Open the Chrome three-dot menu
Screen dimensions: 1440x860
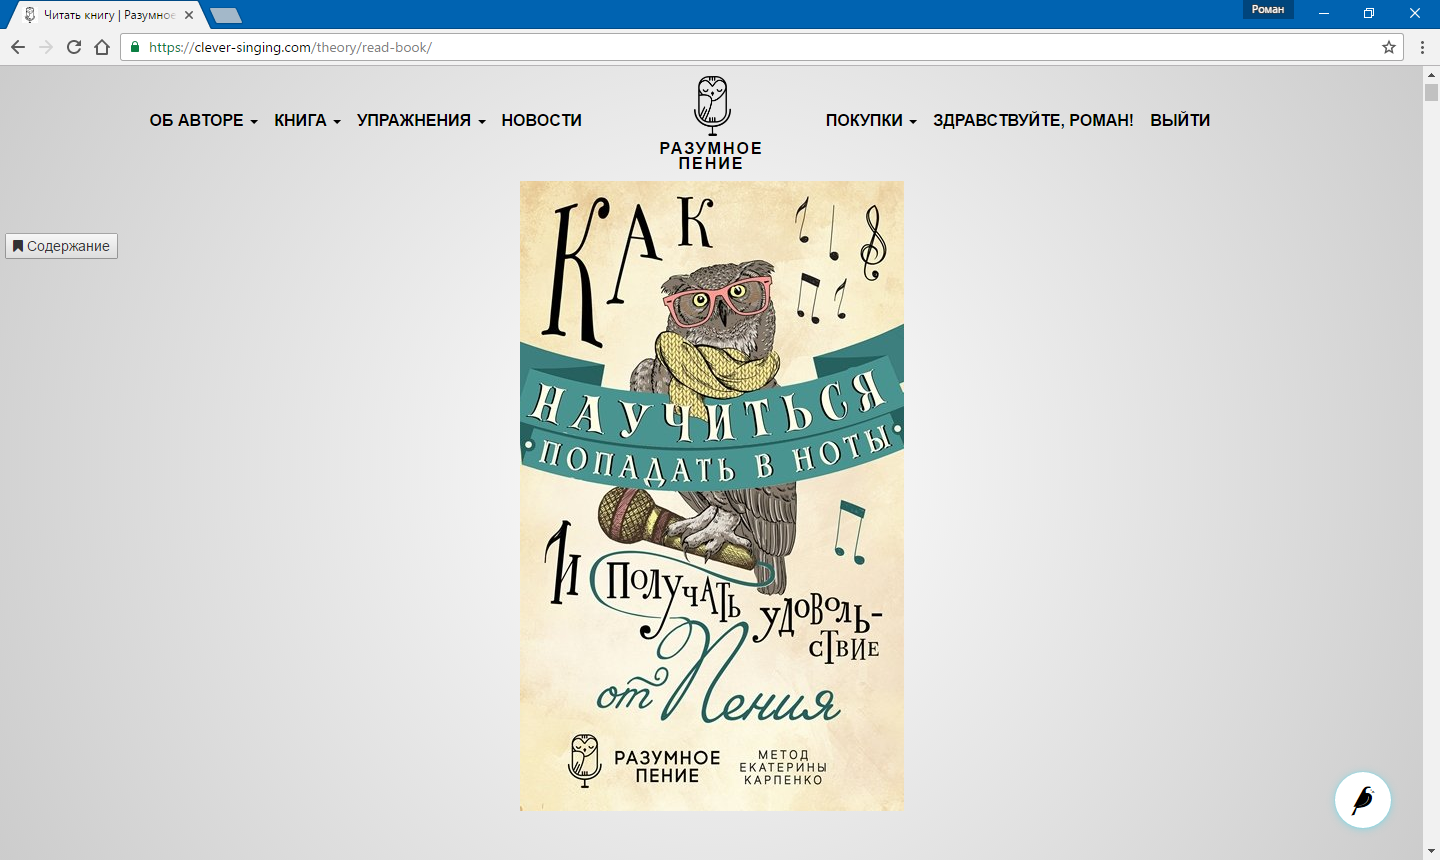coord(1422,47)
